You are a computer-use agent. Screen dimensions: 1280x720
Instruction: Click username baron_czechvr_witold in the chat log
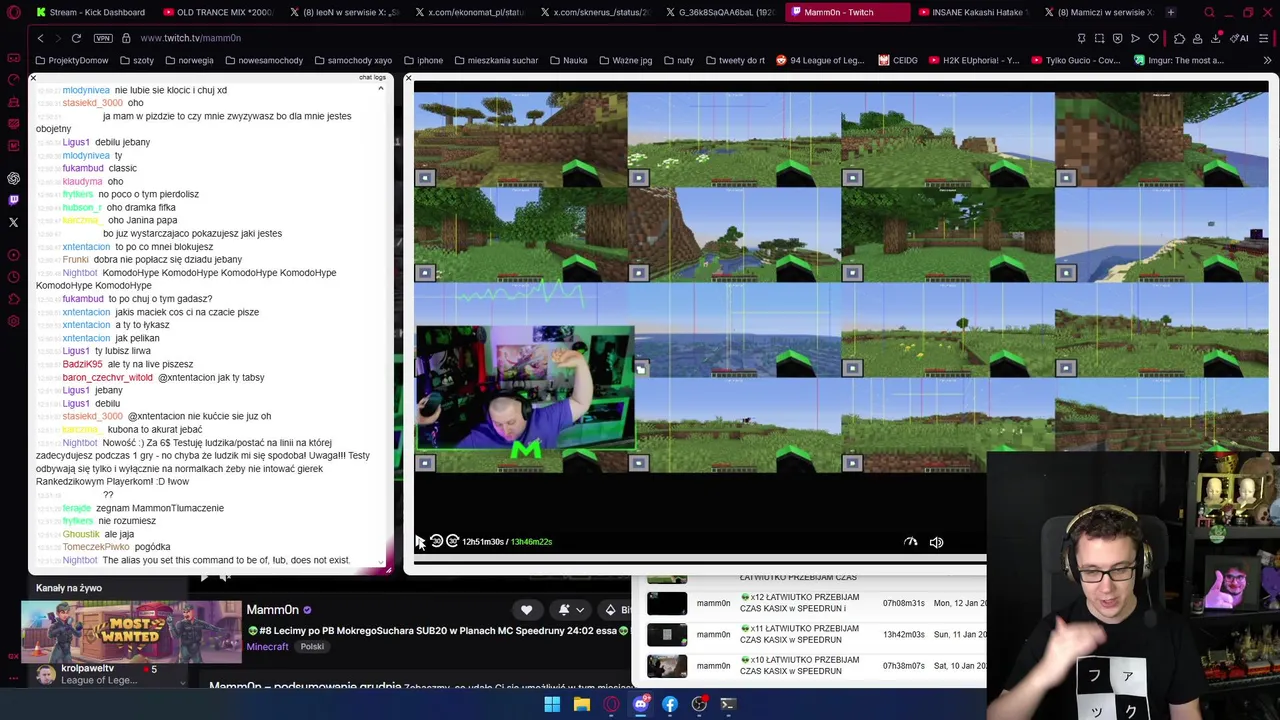[x=107, y=377]
